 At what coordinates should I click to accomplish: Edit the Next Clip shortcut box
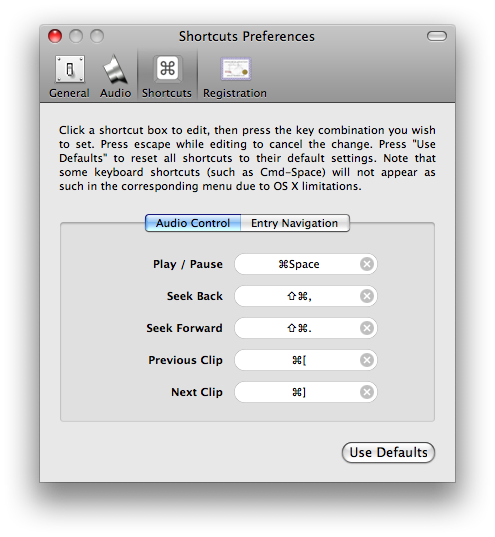coord(306,392)
